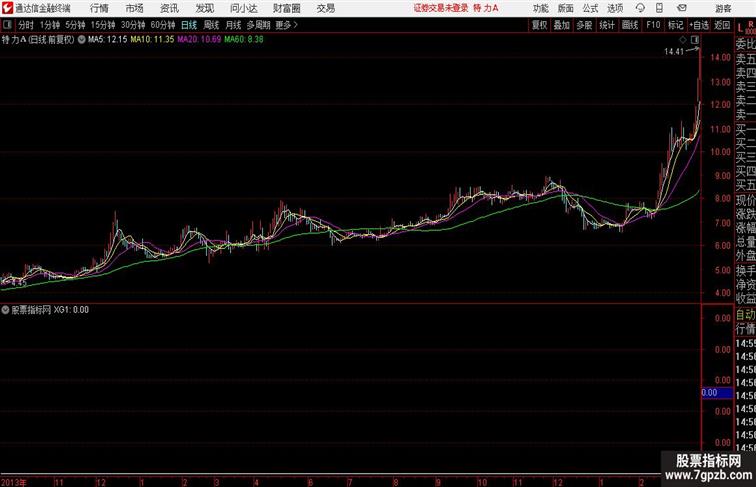
Task: Click the round icon before 股票指标网 XG1
Action: [5, 310]
